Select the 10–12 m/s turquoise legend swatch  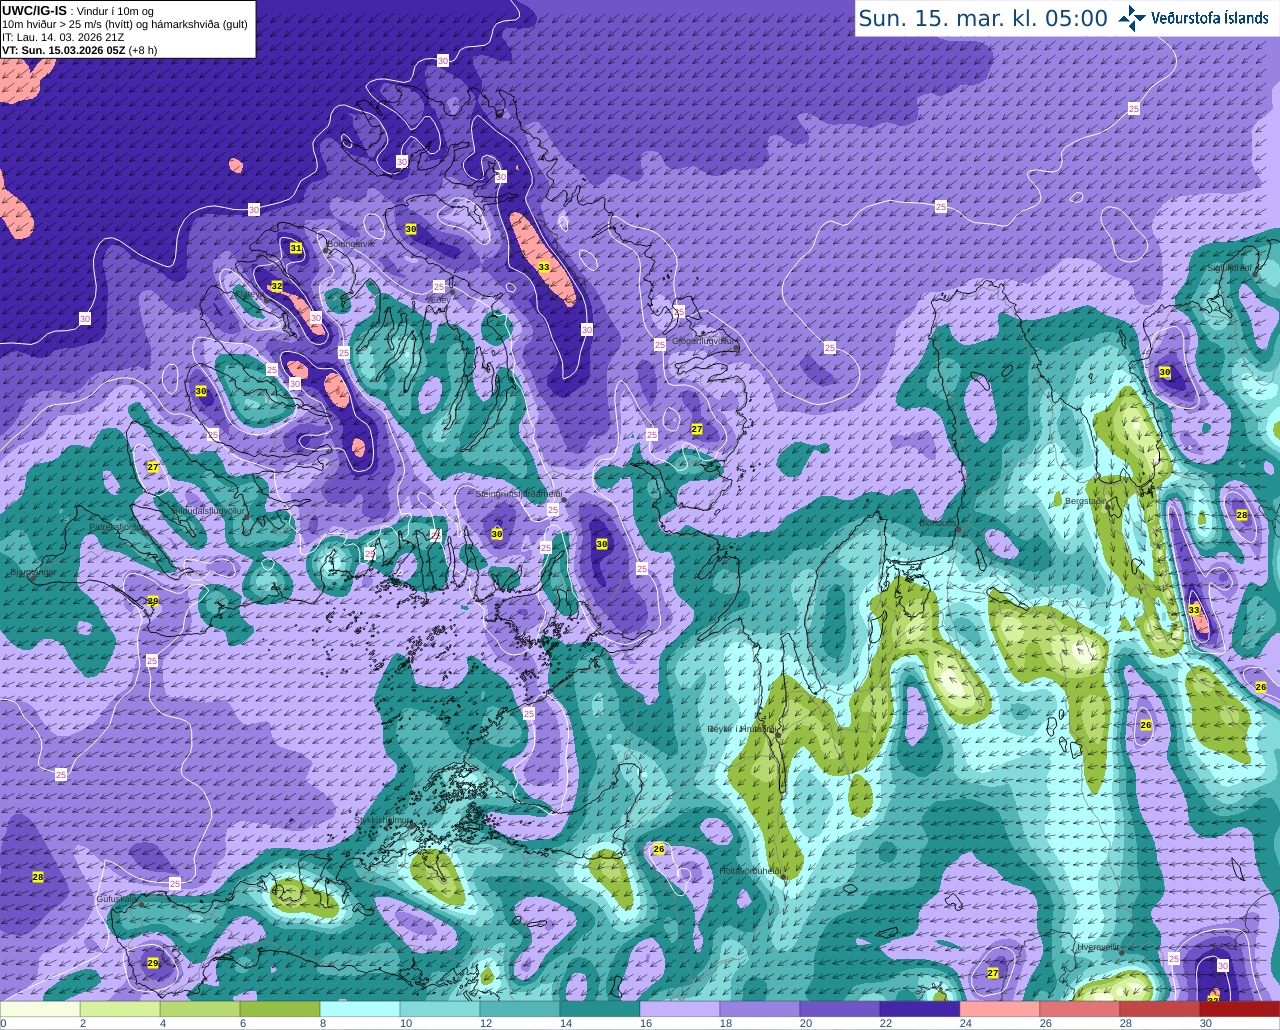pos(440,1009)
